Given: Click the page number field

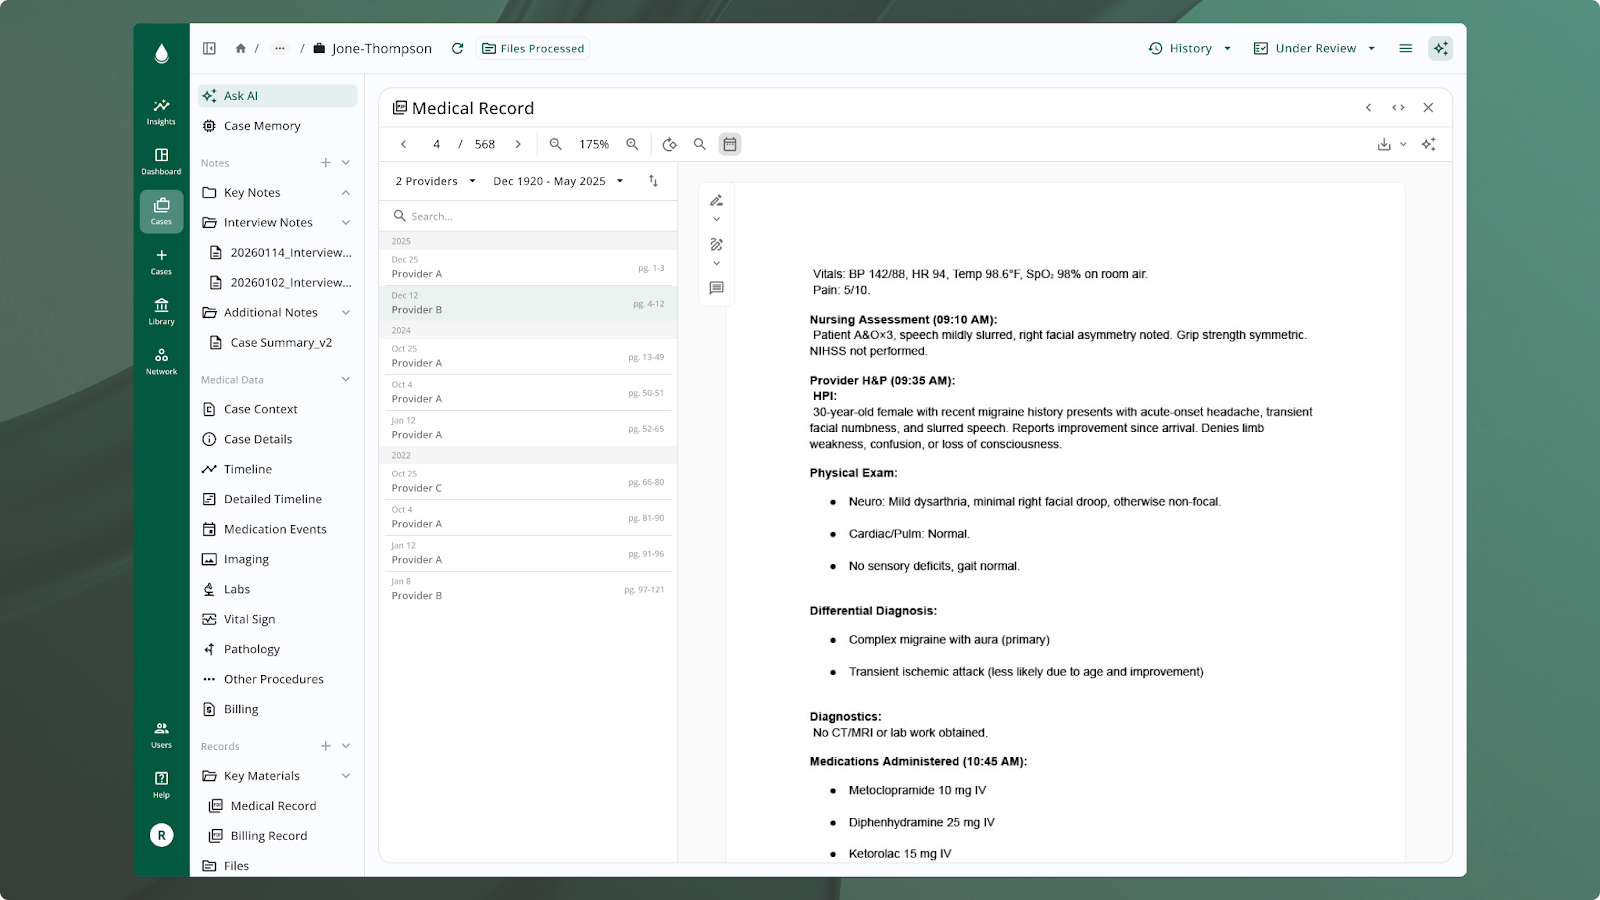Looking at the screenshot, I should pyautogui.click(x=436, y=144).
